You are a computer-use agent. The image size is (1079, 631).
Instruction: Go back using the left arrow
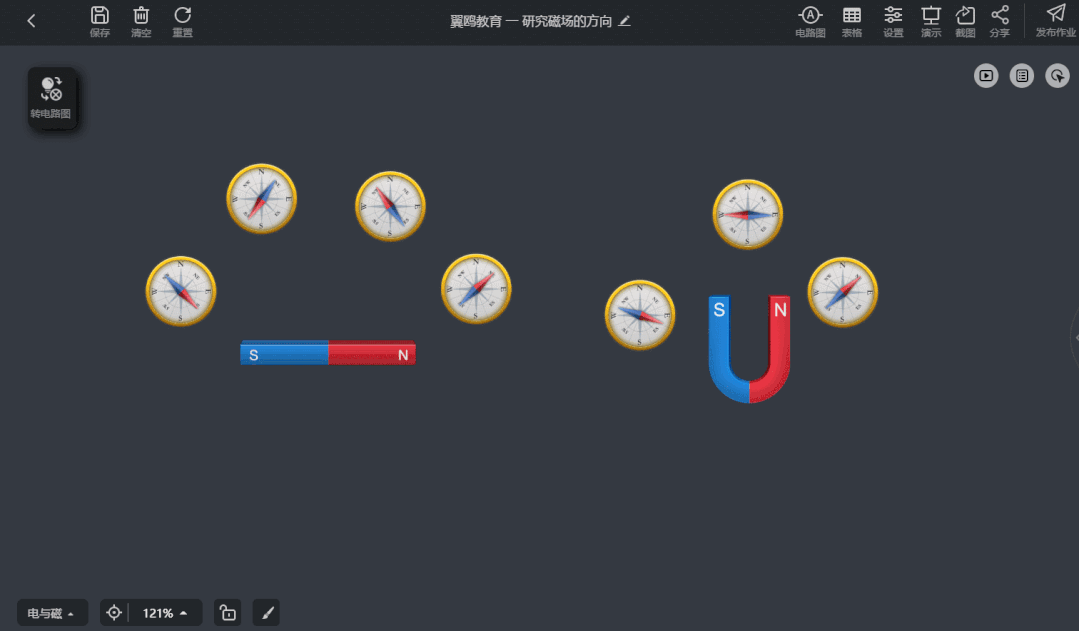coord(31,21)
